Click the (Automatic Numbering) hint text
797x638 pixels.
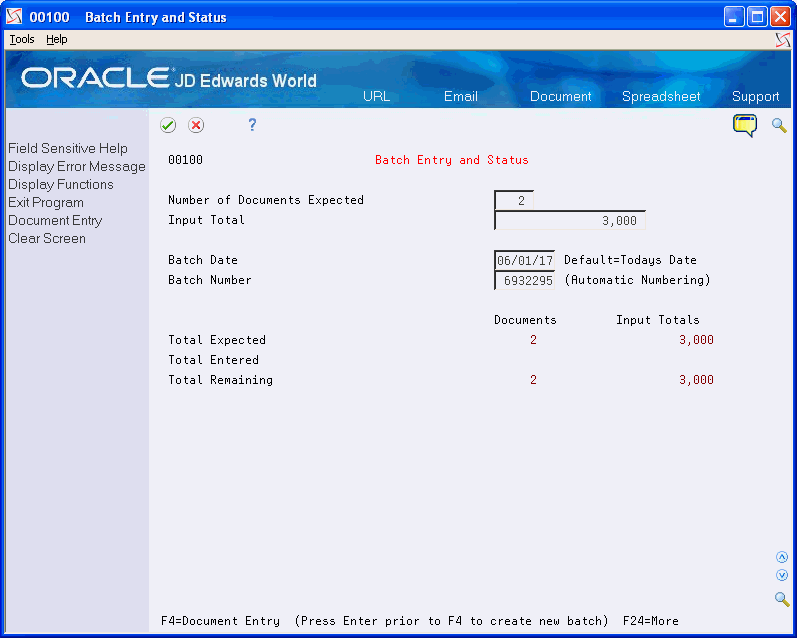(637, 280)
